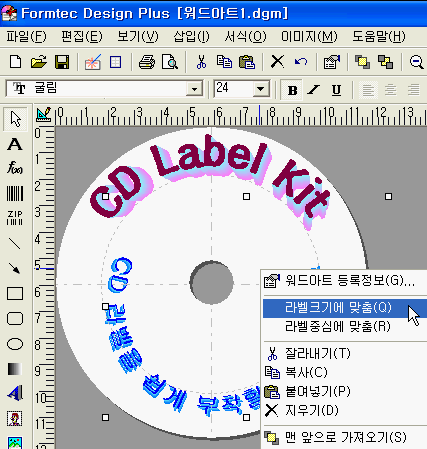Viewport: 427px width, 449px height.
Task: Toggle italic formatting button
Action: coord(314,90)
